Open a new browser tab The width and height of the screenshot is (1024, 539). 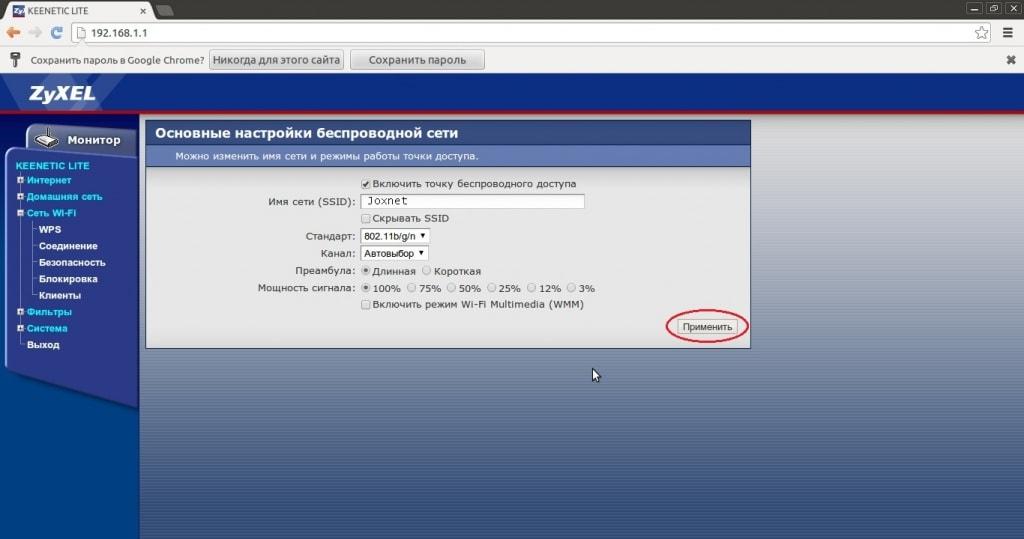[x=165, y=10]
